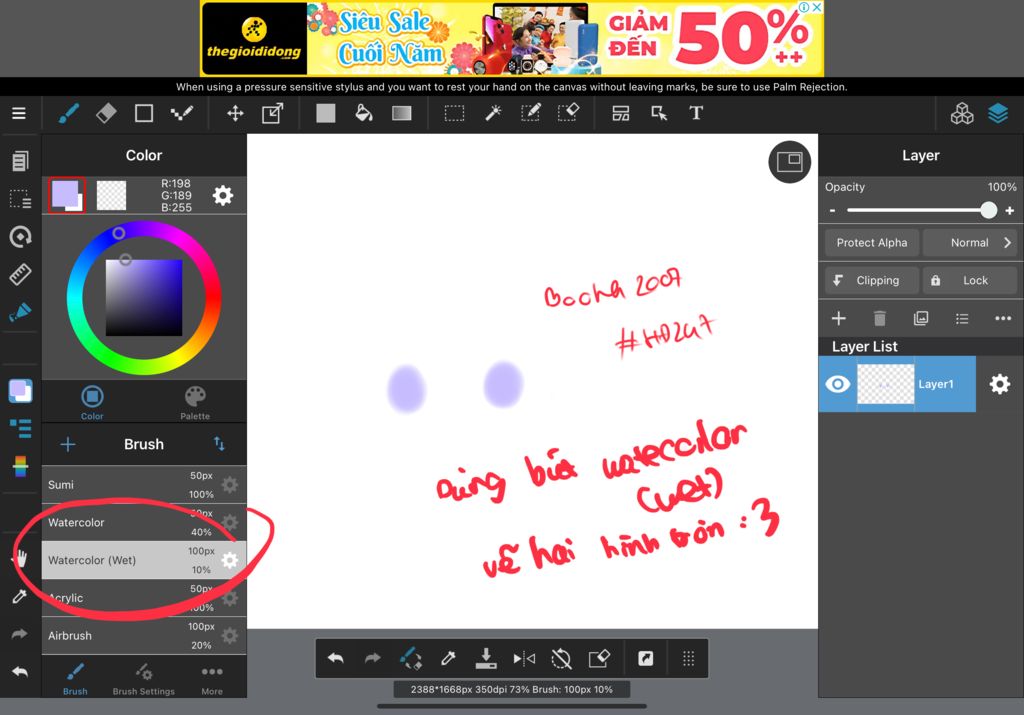Toggle the Layer panel icon

click(998, 113)
